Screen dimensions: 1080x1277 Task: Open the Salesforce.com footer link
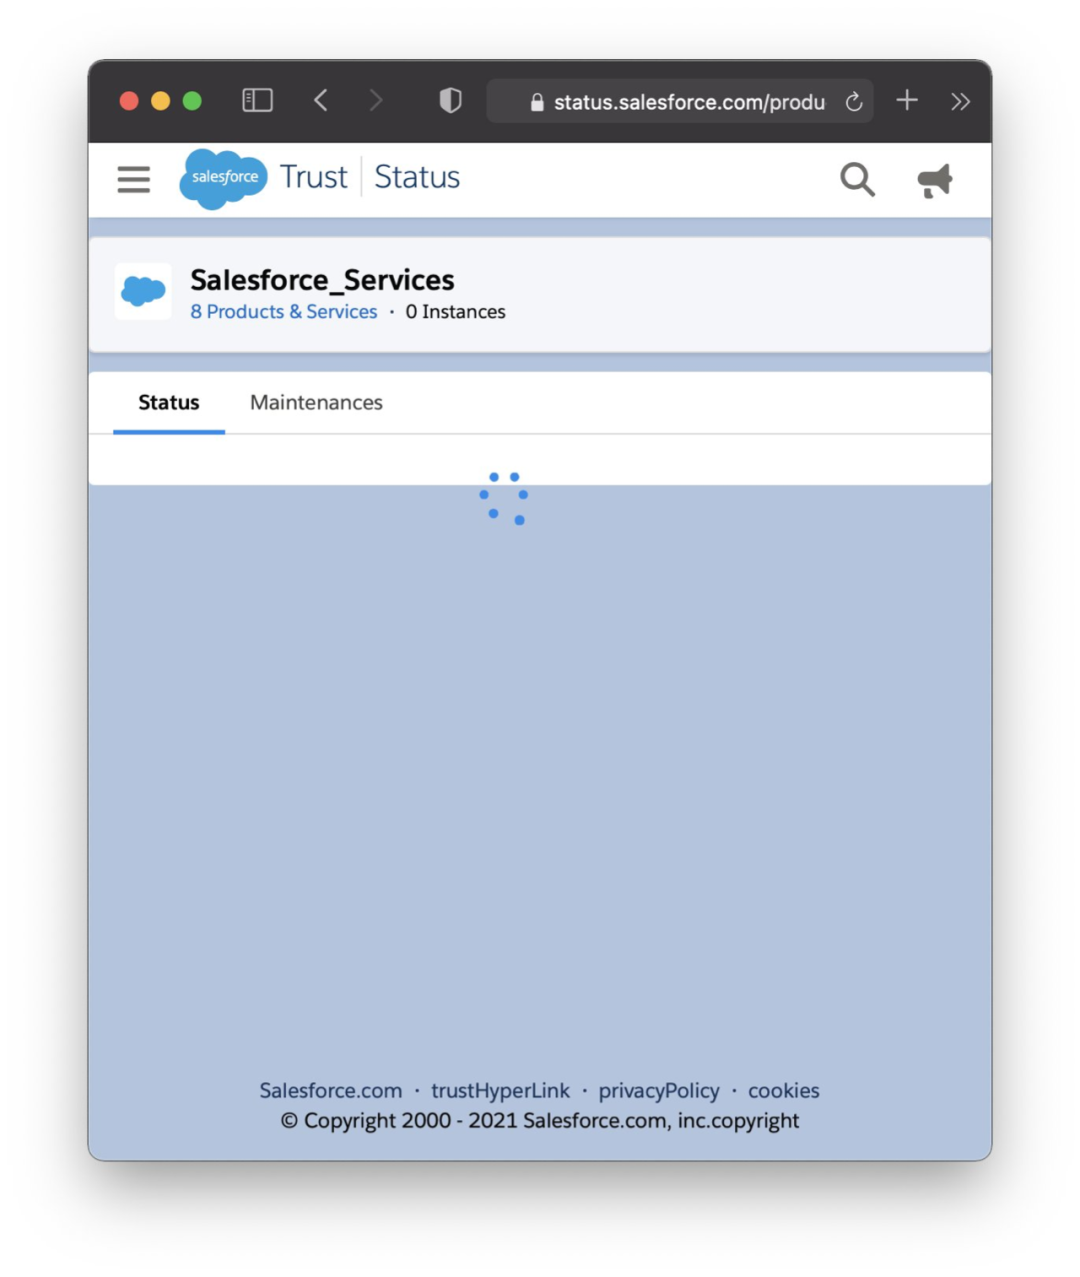[x=331, y=1090]
